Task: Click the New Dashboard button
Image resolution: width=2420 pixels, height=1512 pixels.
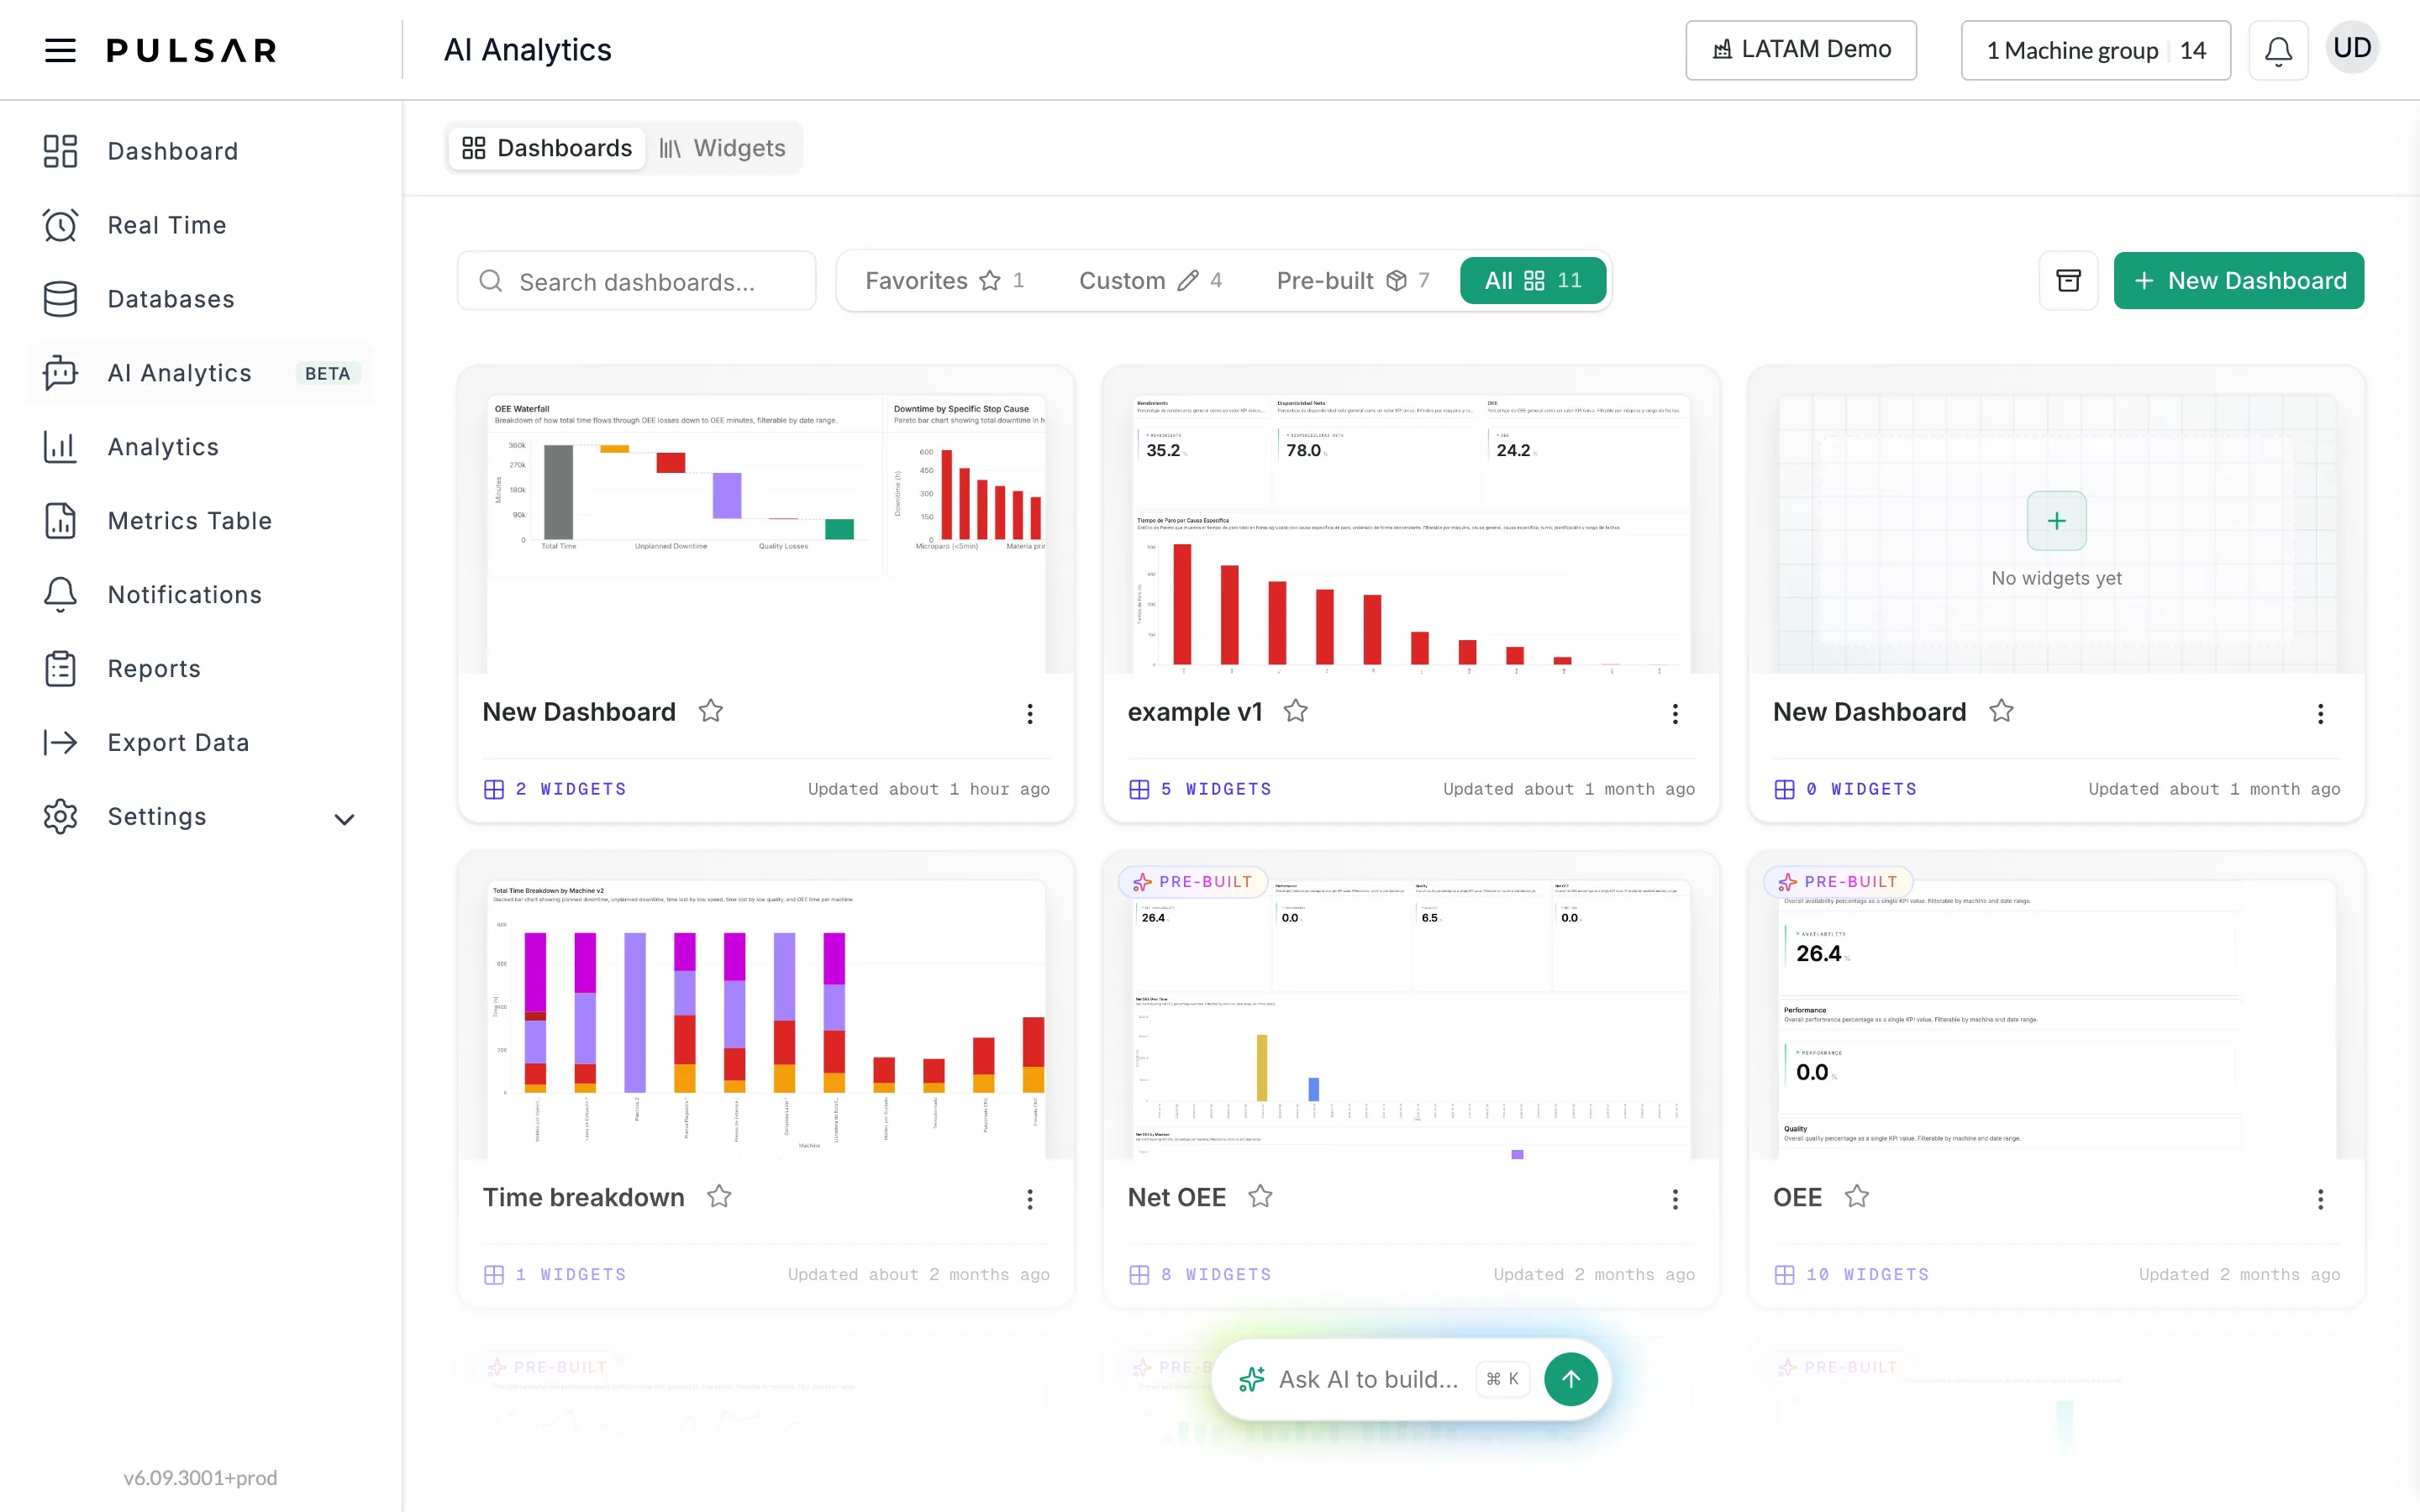Action: (2239, 280)
